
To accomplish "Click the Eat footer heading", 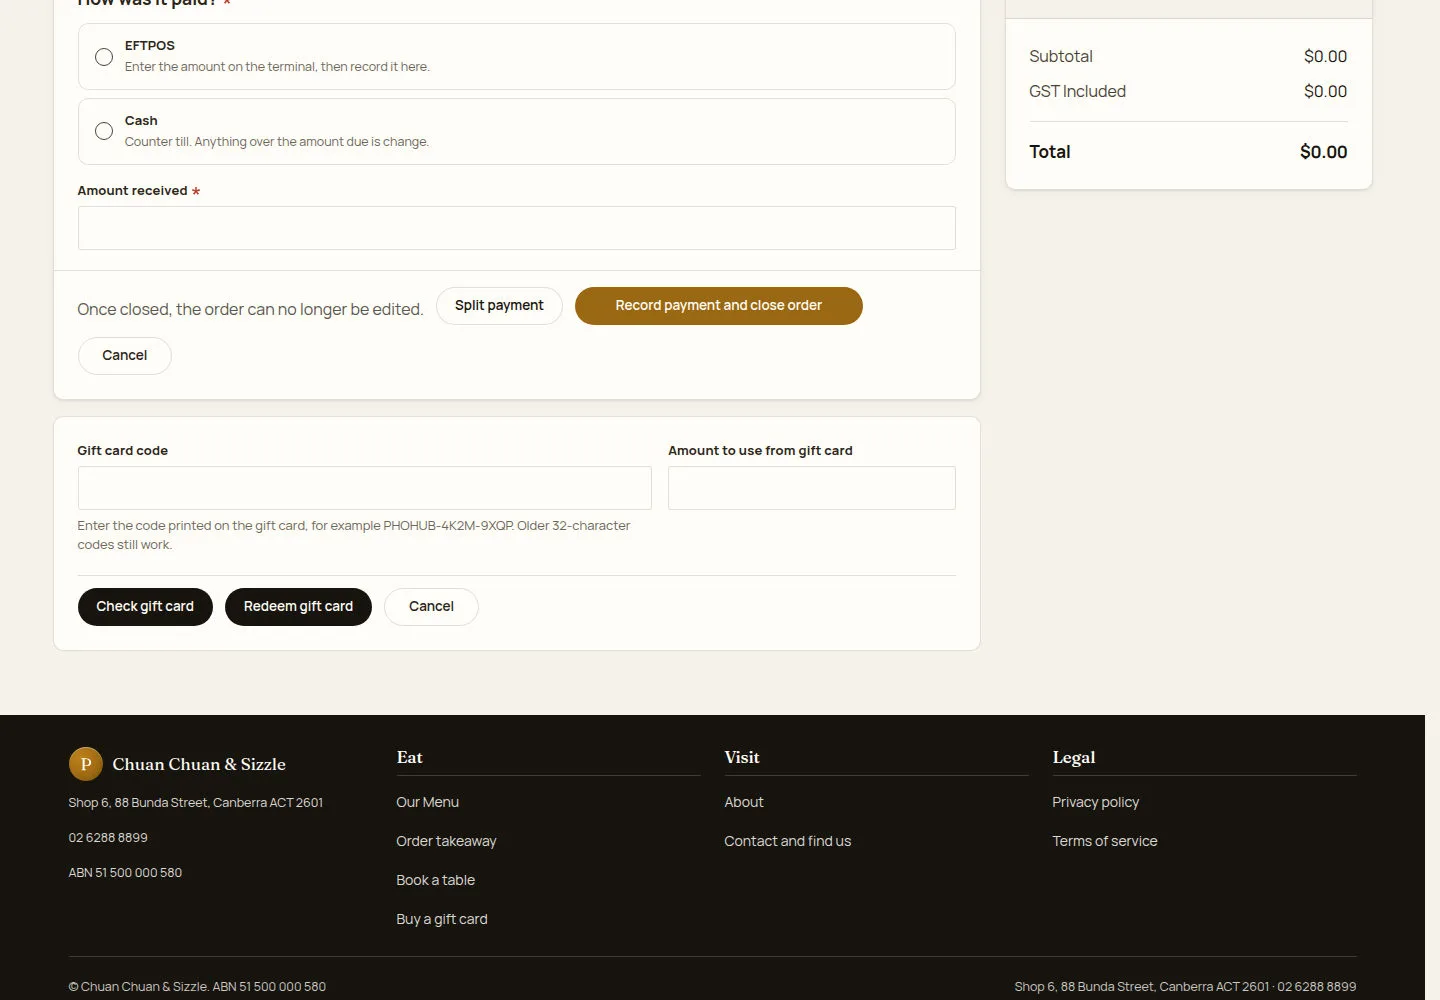I will click(410, 758).
